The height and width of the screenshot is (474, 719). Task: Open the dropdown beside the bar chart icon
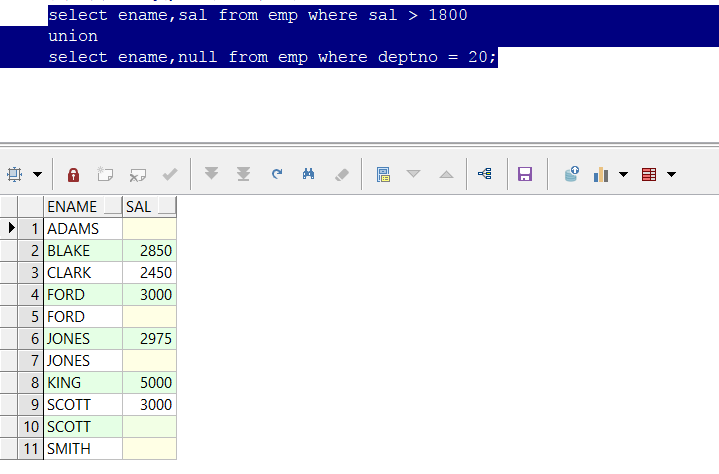623,174
